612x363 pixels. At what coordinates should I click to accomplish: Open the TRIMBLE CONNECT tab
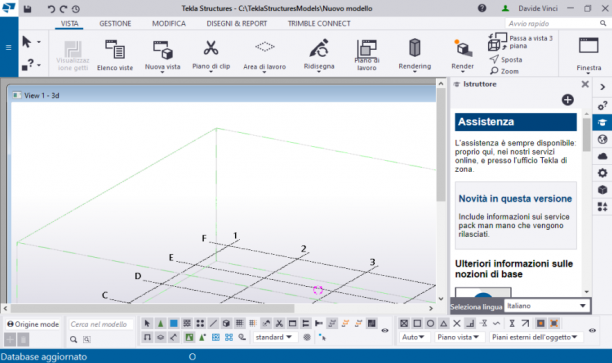319,23
